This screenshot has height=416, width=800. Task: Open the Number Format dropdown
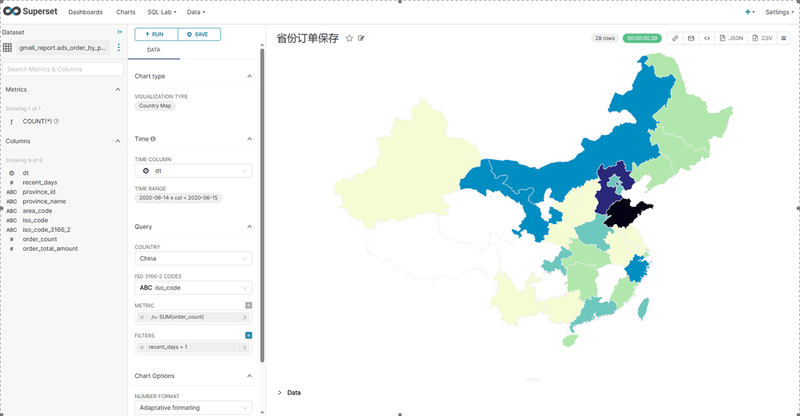pyautogui.click(x=193, y=408)
